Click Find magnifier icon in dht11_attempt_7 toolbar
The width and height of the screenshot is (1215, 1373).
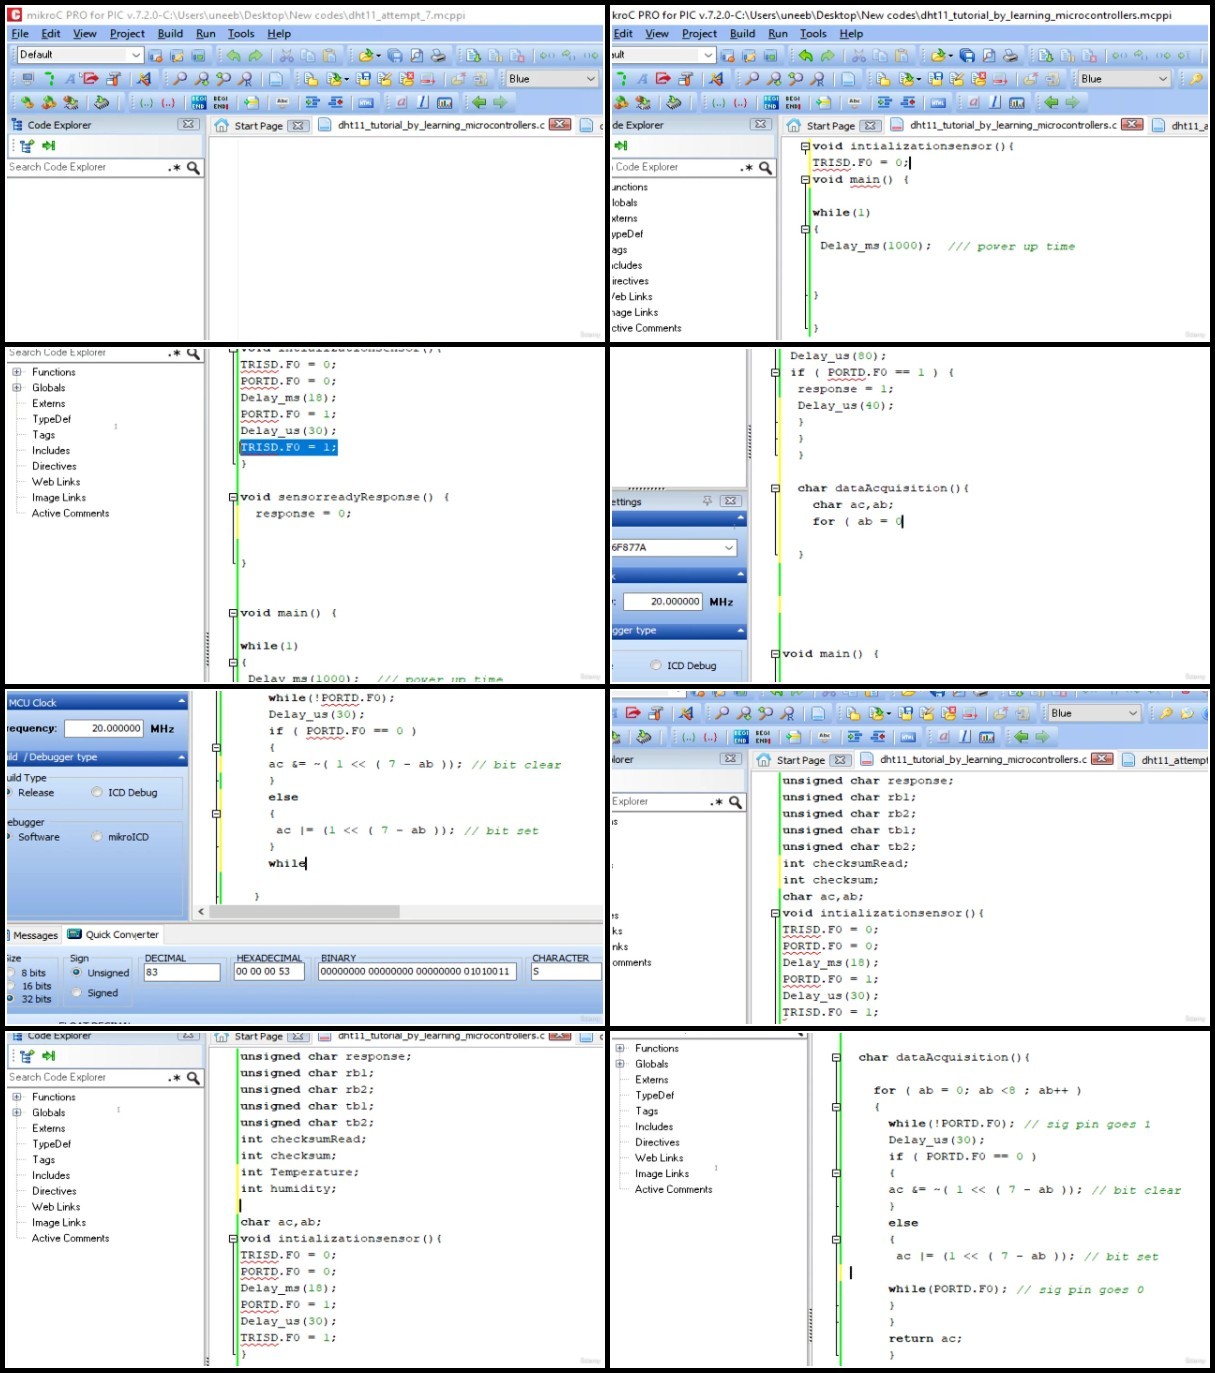click(x=179, y=78)
